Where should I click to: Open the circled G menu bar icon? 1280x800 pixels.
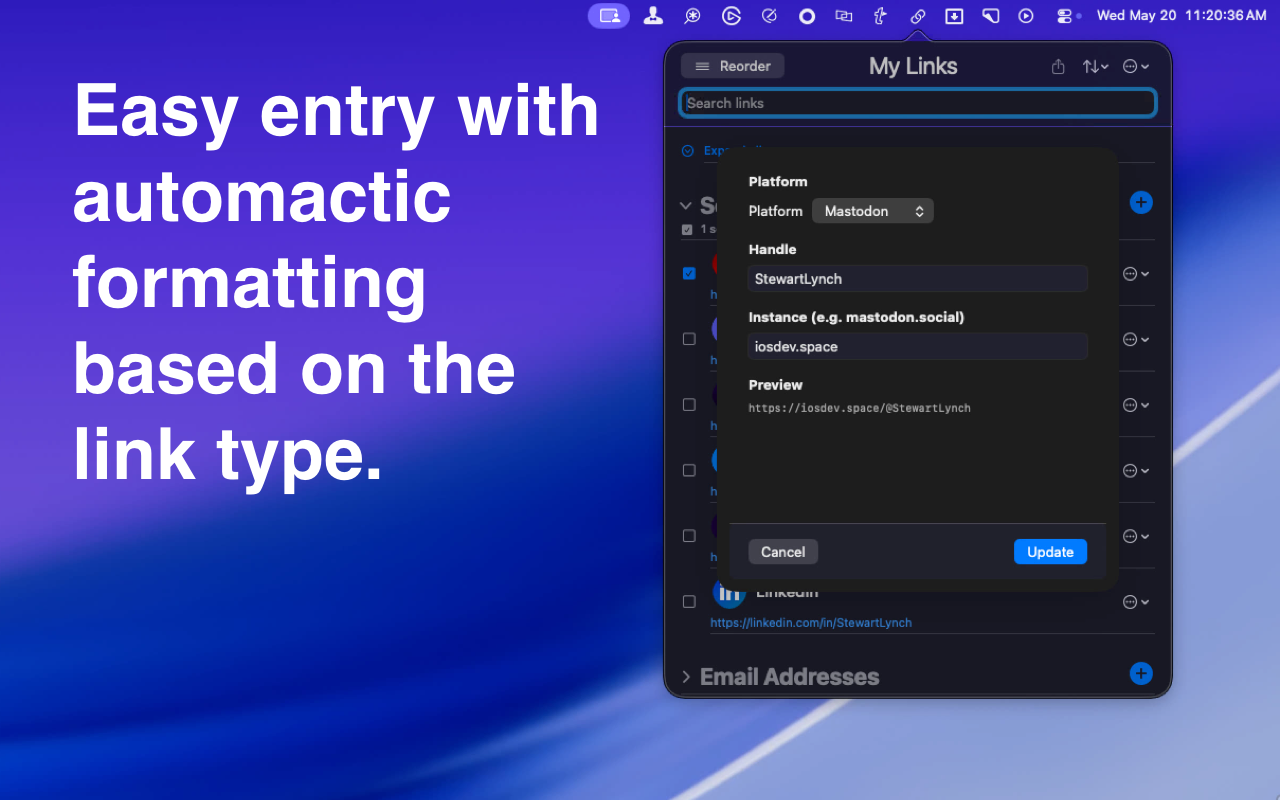coord(731,16)
